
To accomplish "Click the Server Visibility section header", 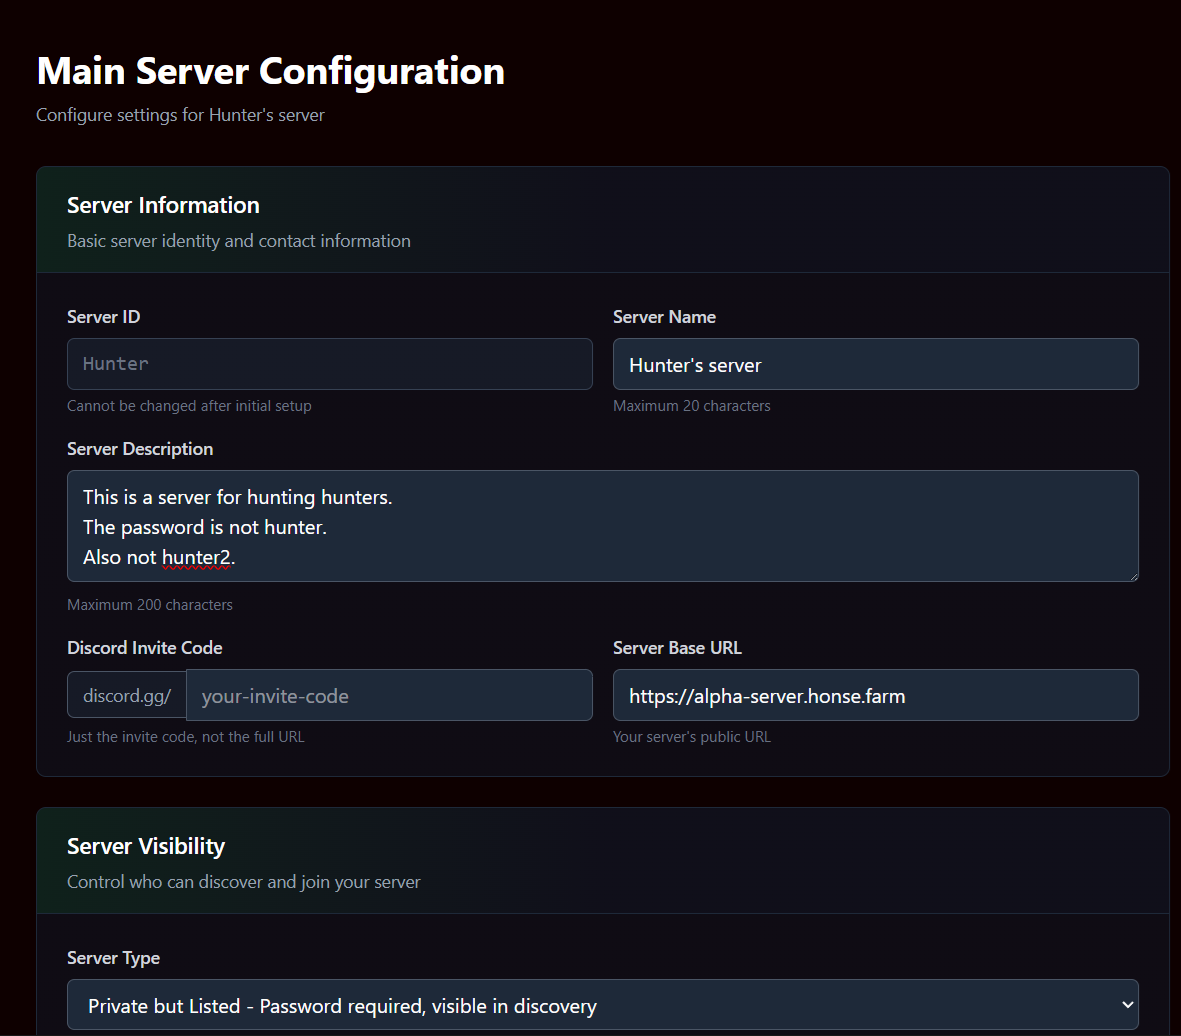I will click(145, 845).
